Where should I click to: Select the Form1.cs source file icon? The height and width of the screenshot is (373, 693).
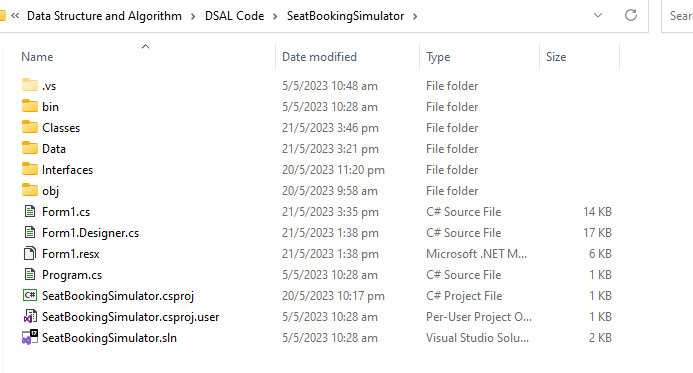coord(30,212)
